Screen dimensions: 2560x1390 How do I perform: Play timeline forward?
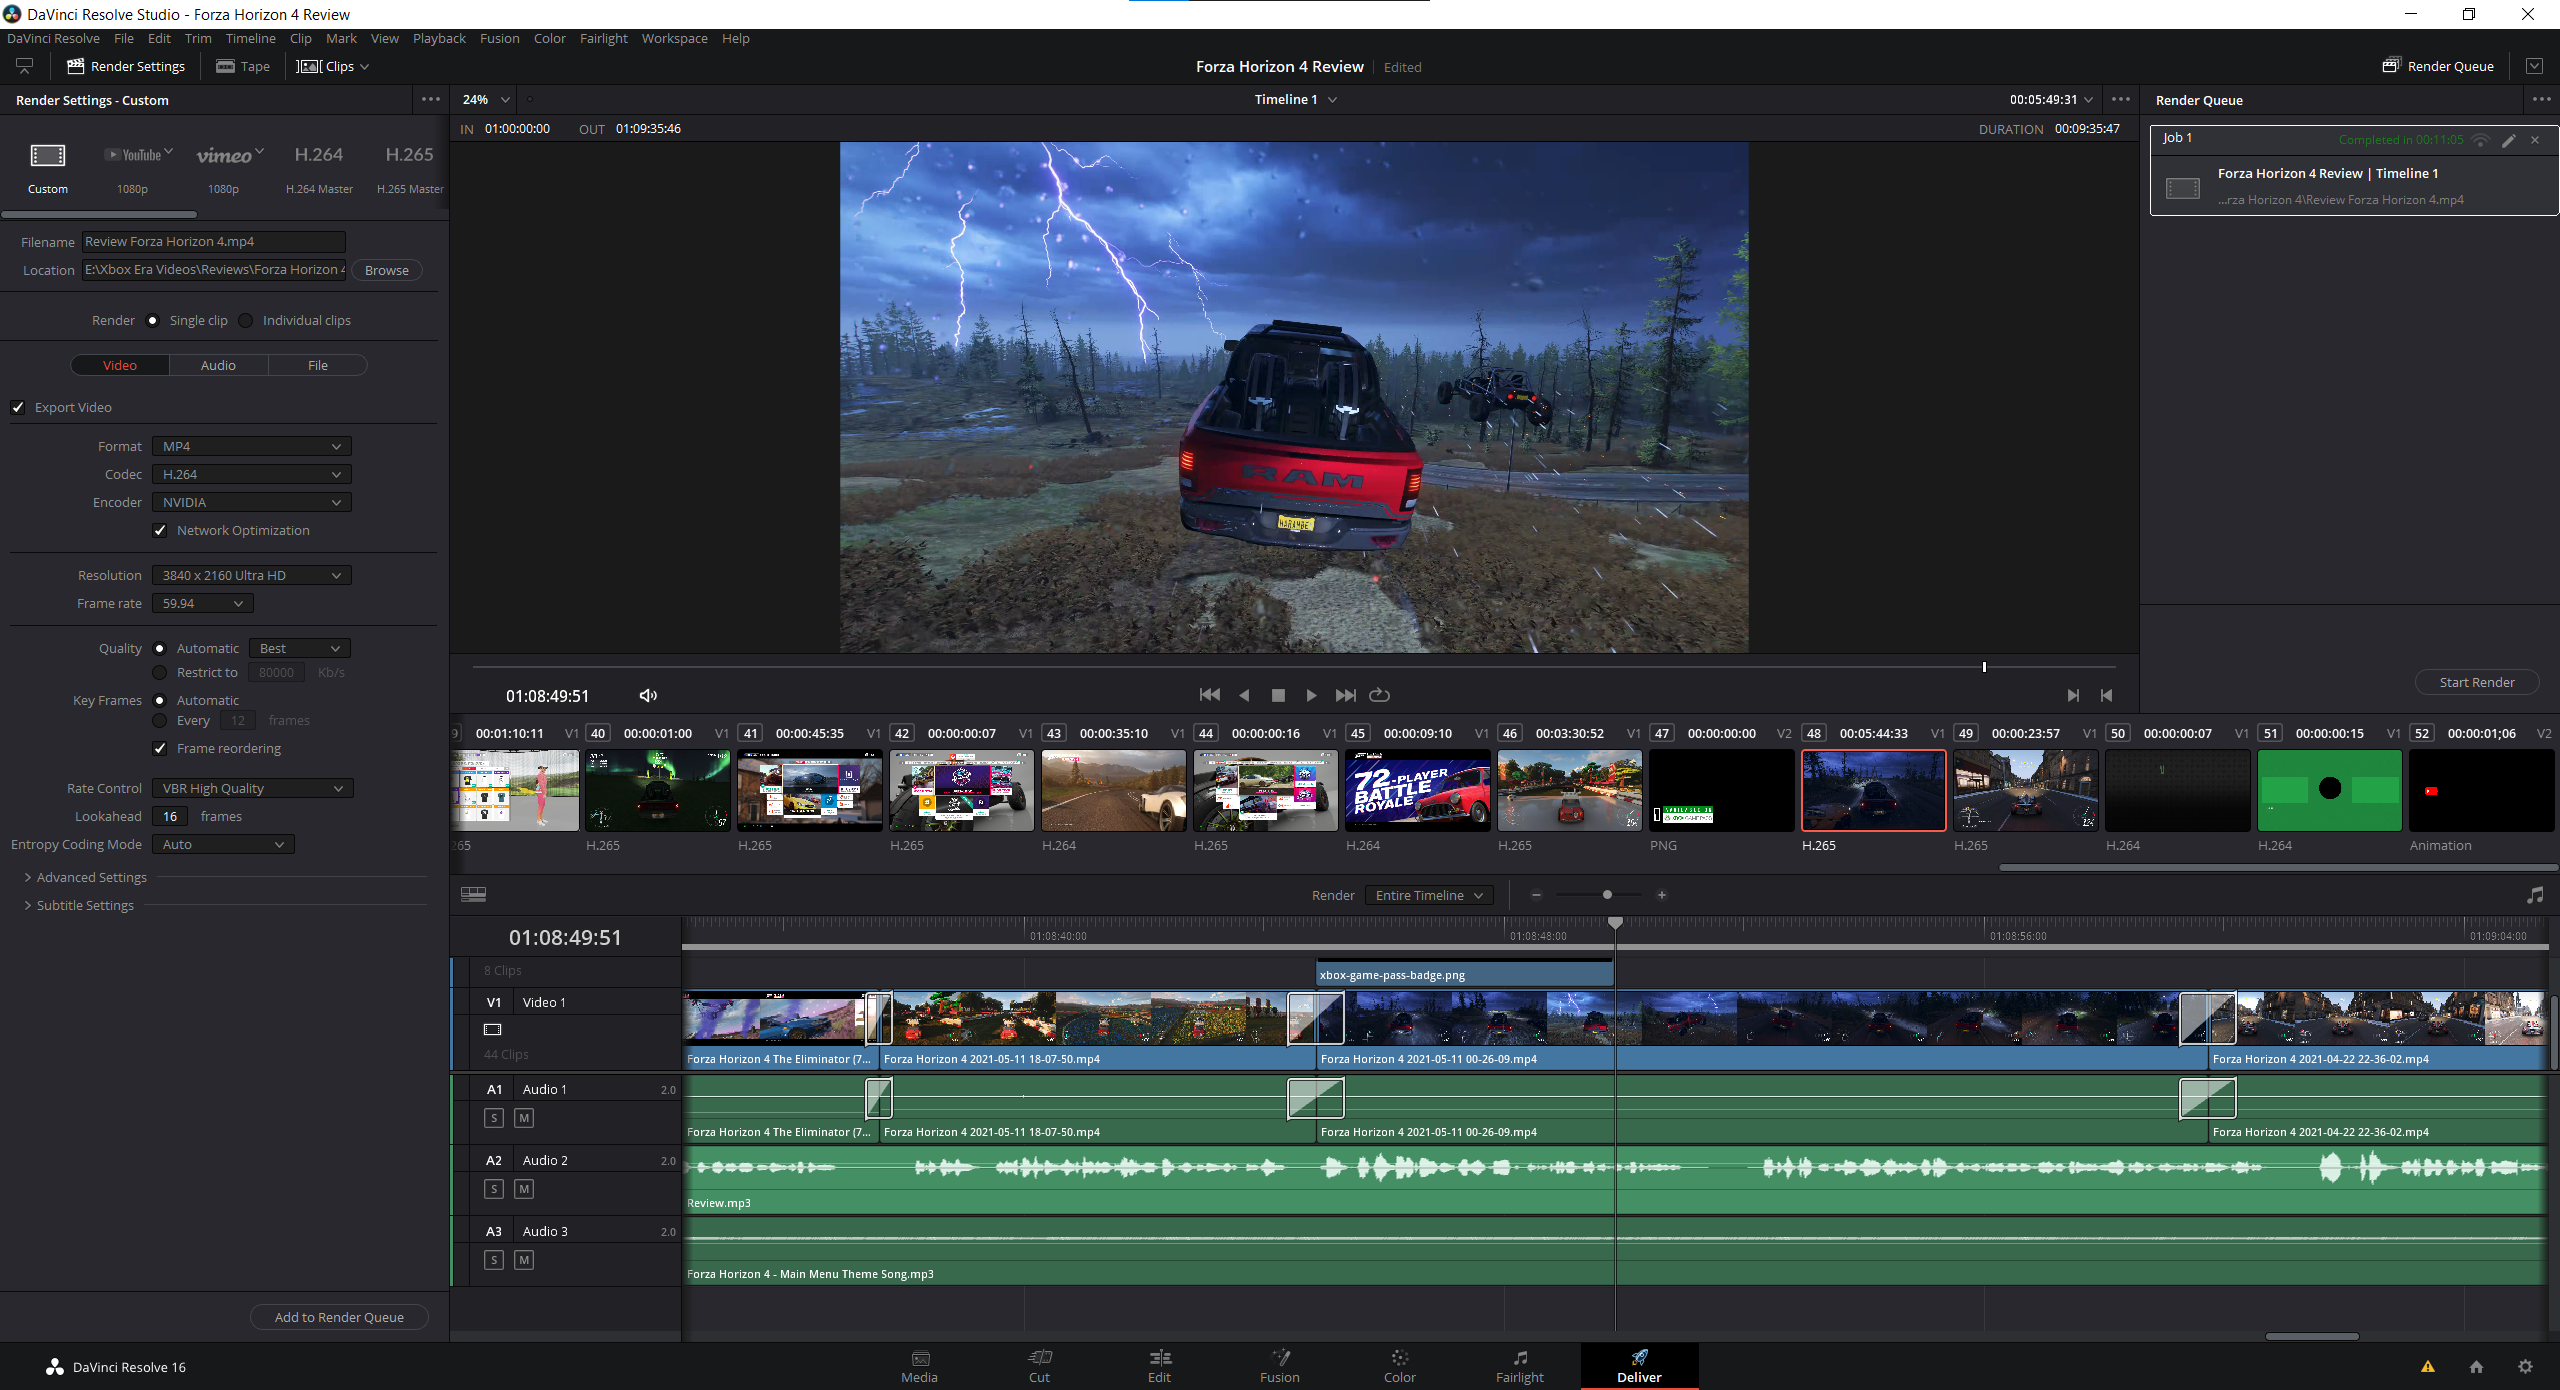coord(1311,695)
